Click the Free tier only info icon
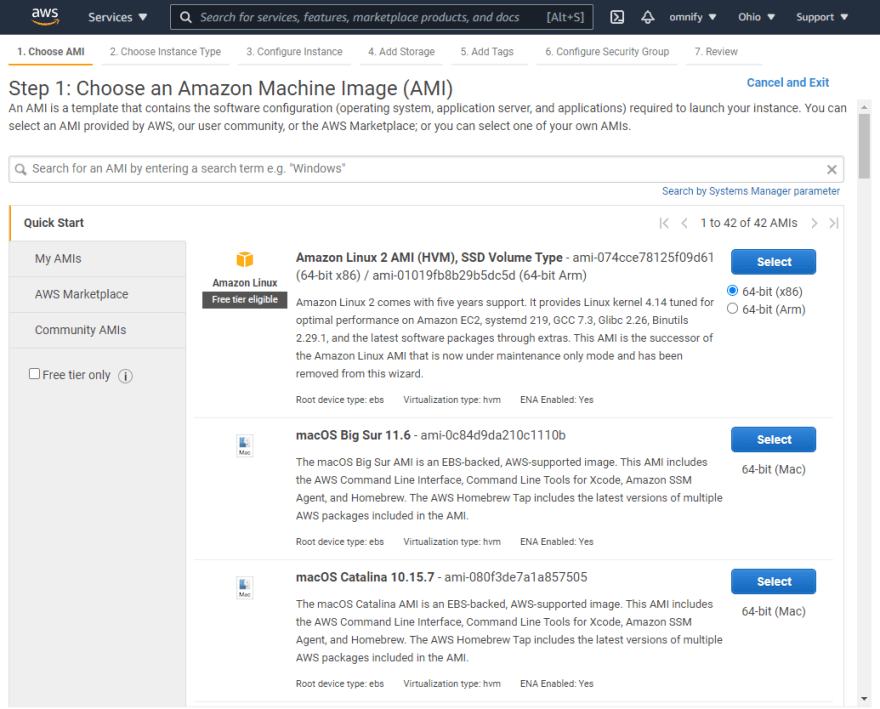 click(x=125, y=376)
